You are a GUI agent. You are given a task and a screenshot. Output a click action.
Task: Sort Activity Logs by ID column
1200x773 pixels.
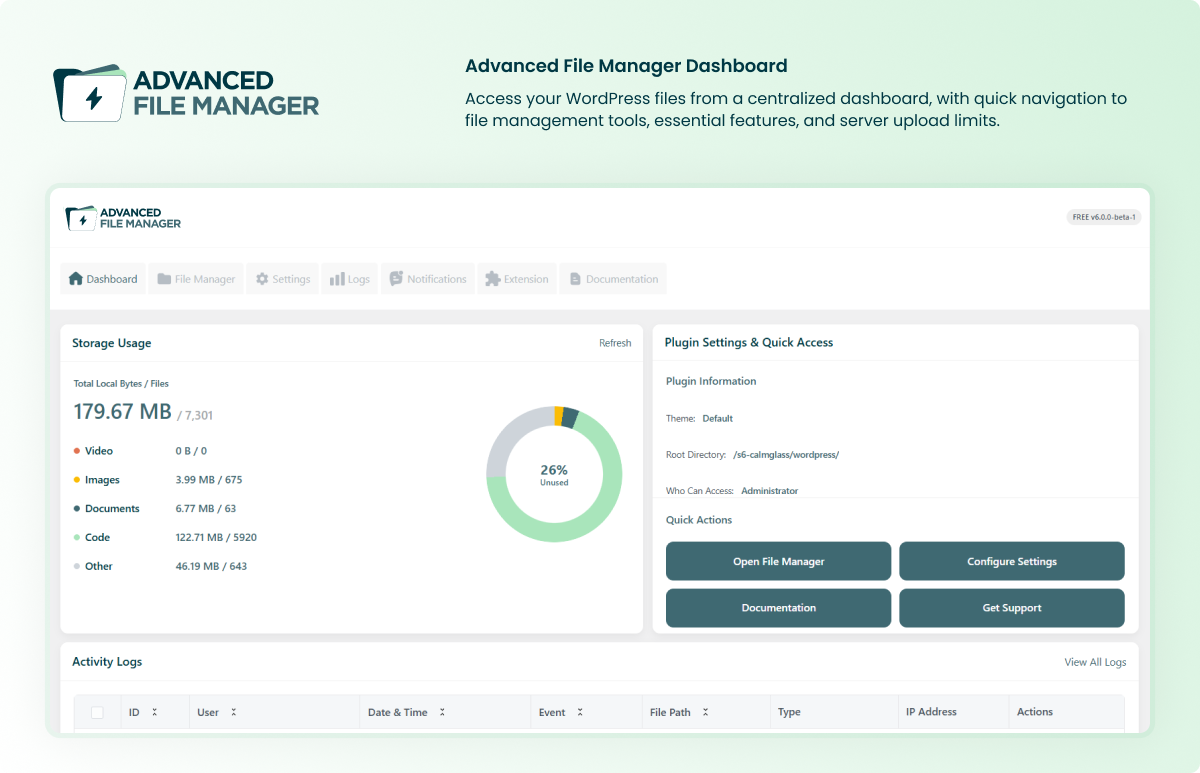(x=154, y=712)
